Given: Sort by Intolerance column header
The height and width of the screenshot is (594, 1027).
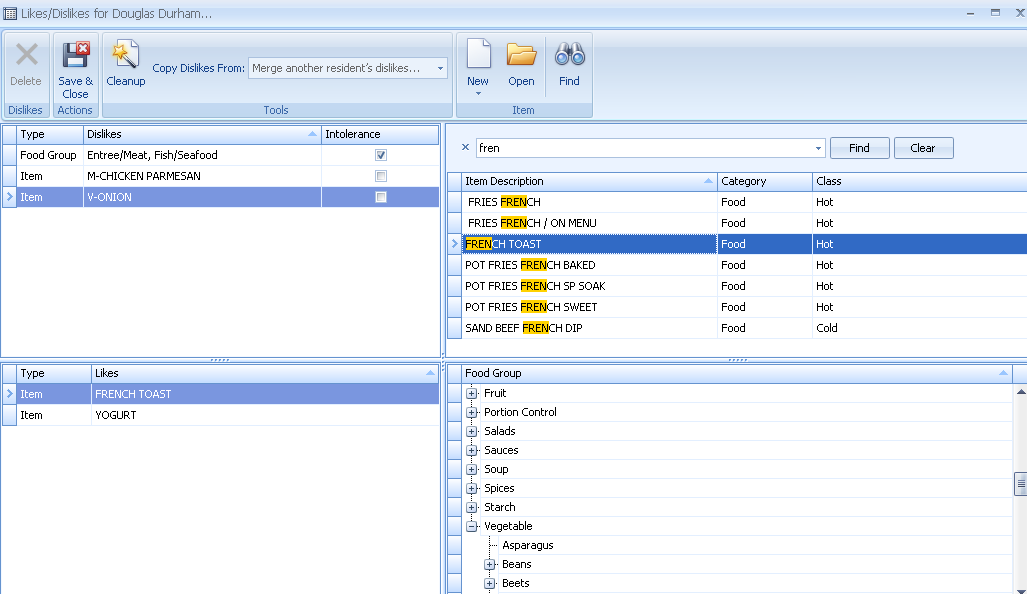Looking at the screenshot, I should pos(380,134).
